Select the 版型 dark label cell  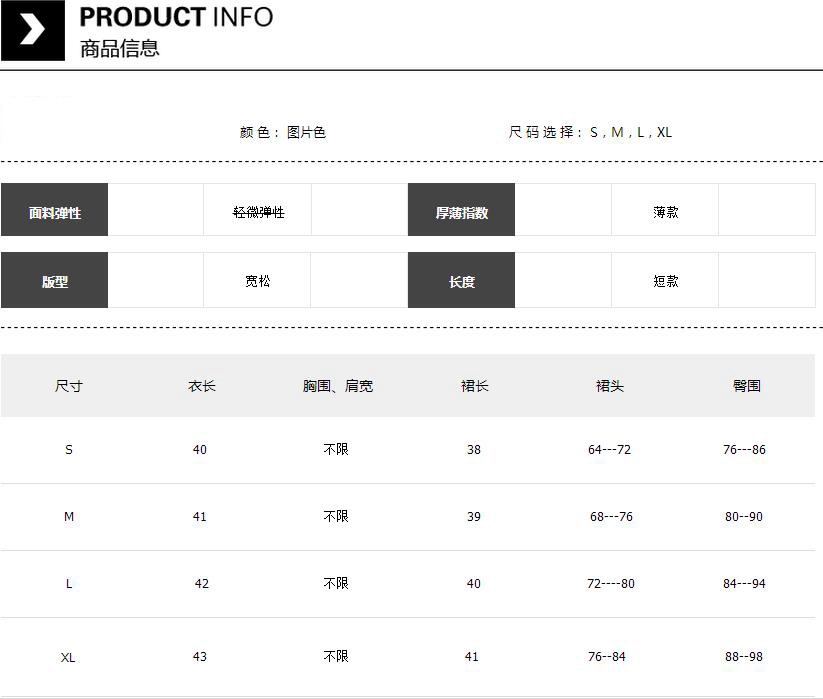click(55, 281)
